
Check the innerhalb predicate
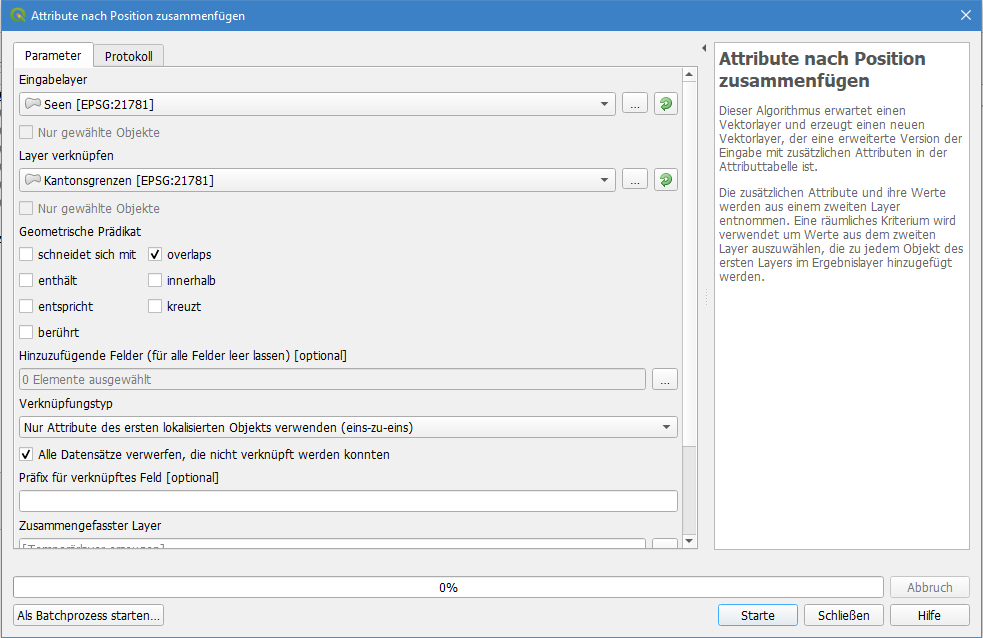(156, 281)
